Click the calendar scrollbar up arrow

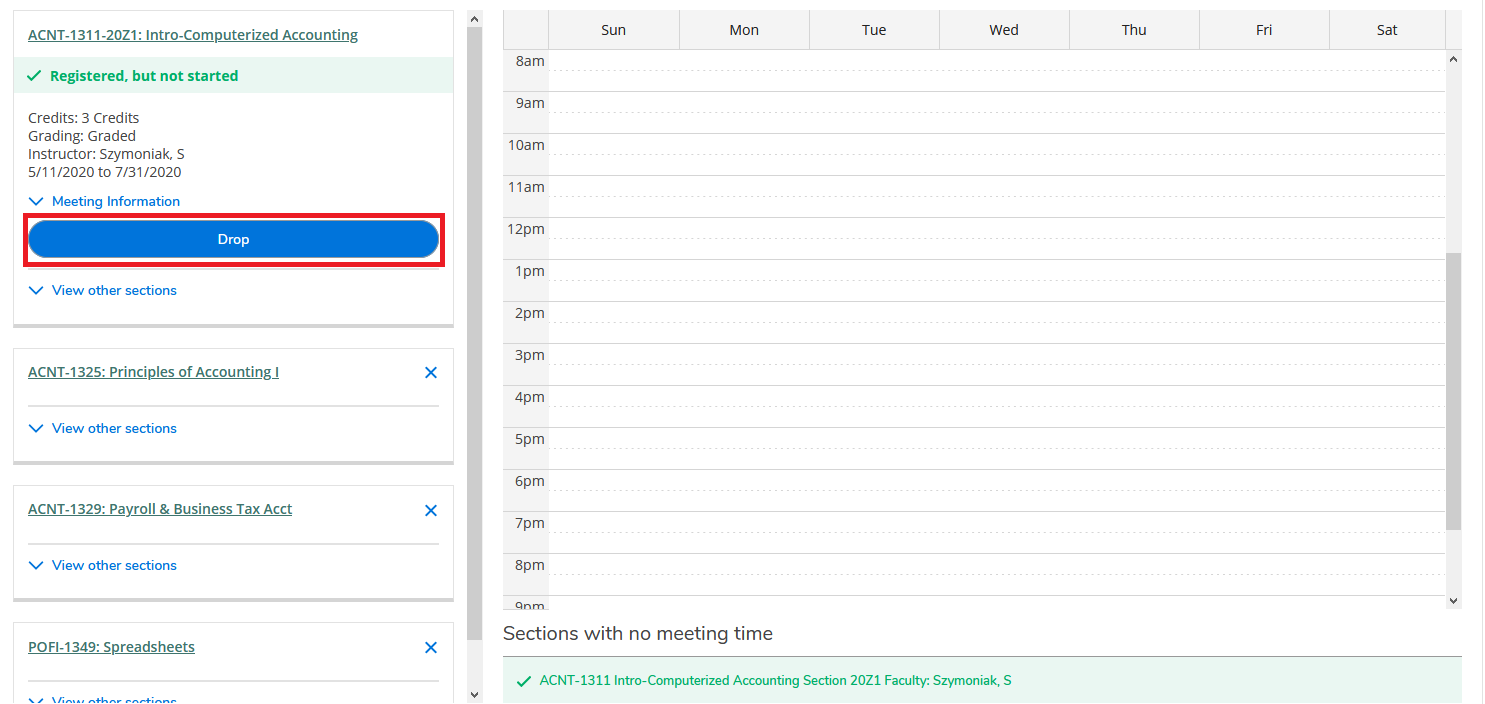pyautogui.click(x=1453, y=59)
